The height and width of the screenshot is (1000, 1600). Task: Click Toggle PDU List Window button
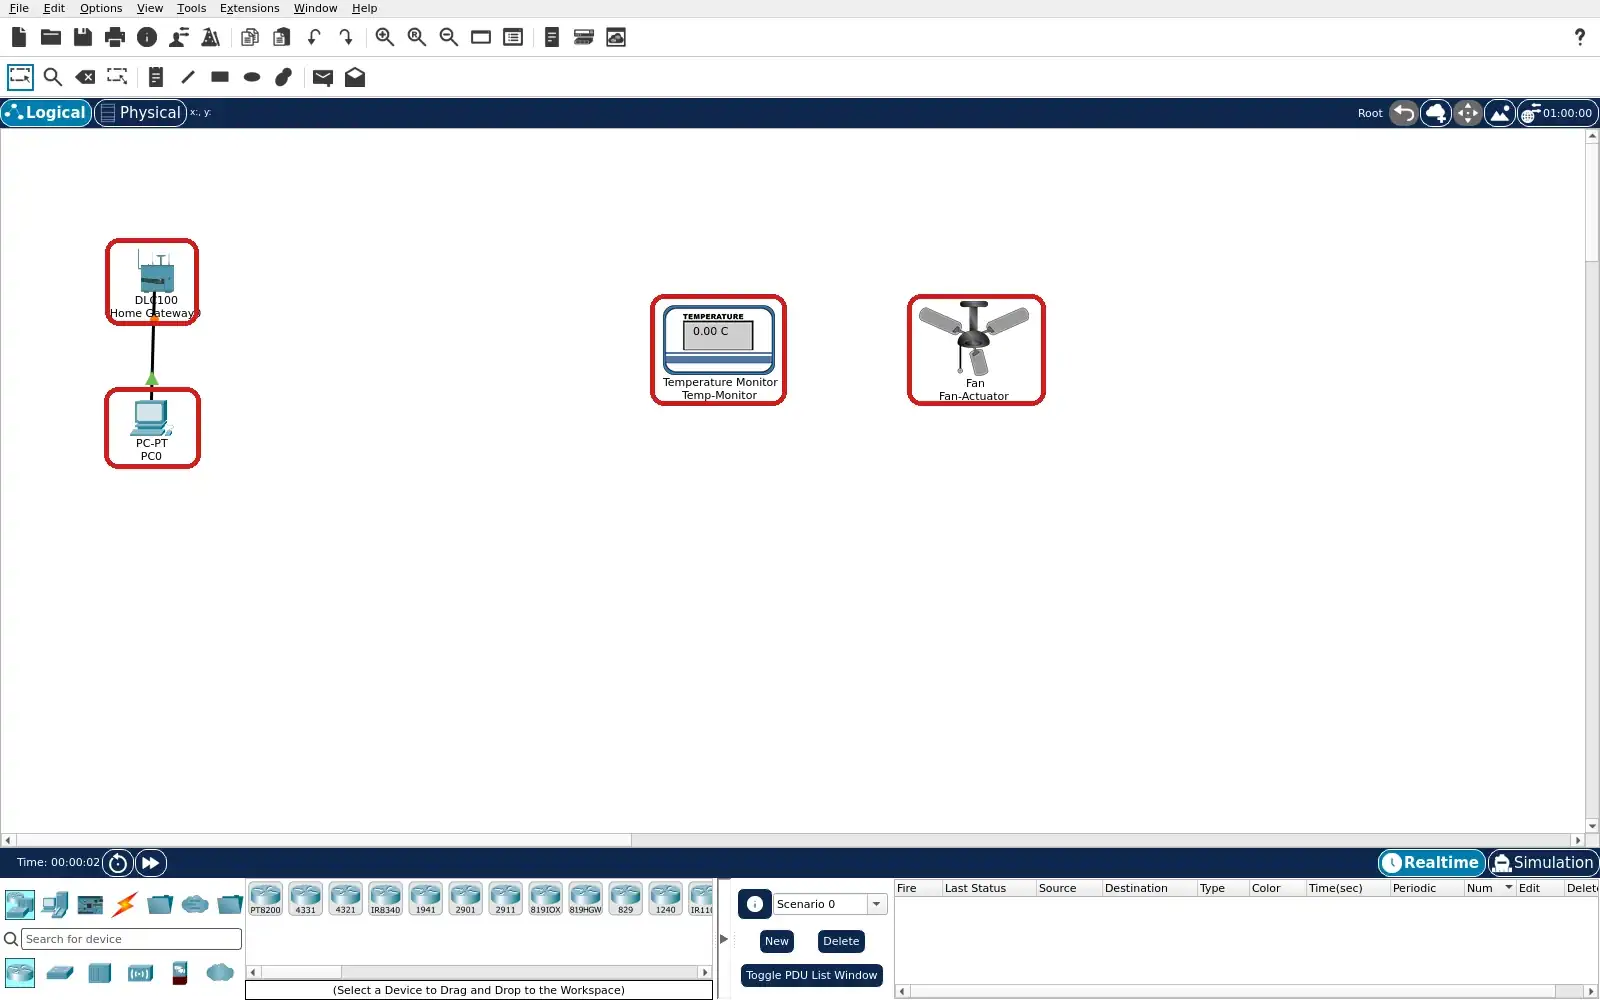click(x=812, y=975)
